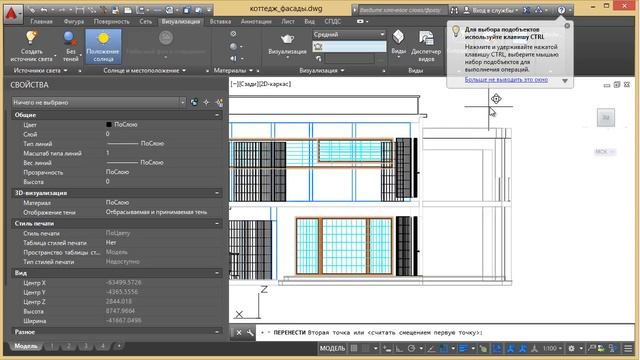Click the workspace gear icon in status bar
This screenshot has height=360, width=640.
pos(571,349)
